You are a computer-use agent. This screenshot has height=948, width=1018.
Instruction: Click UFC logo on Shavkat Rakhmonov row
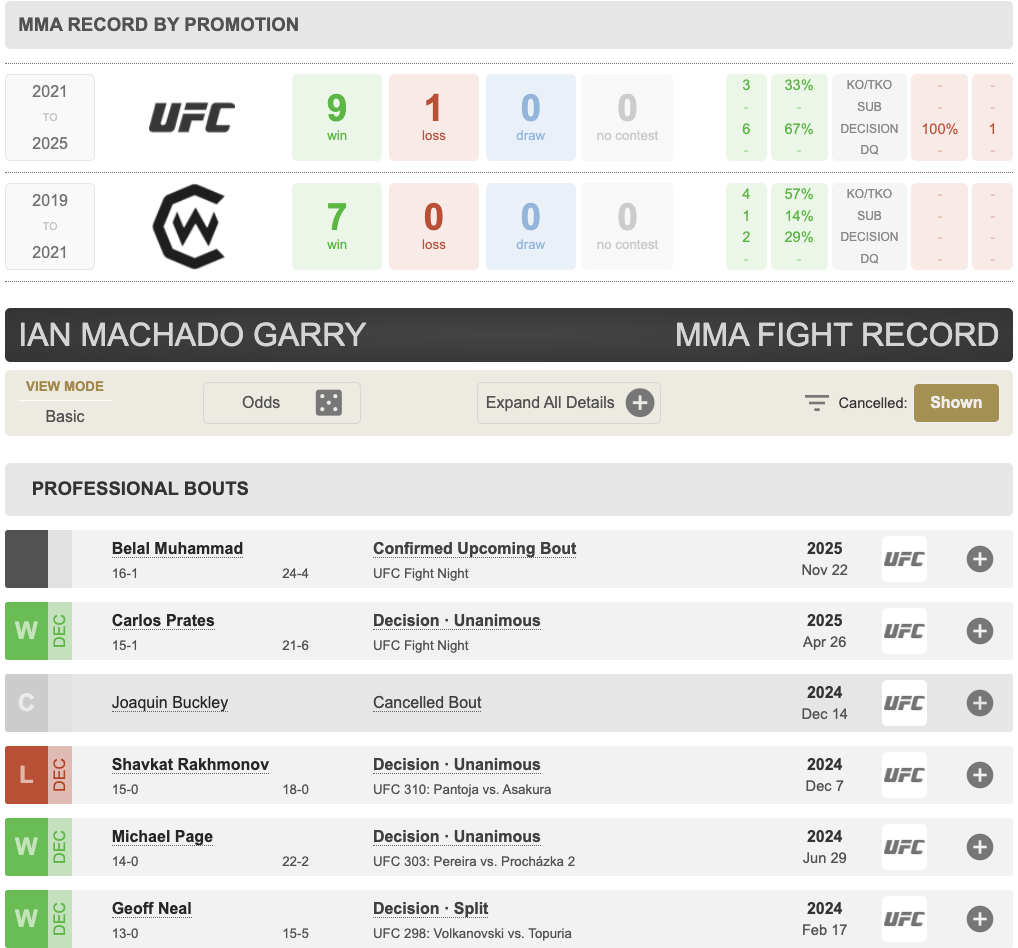(904, 775)
